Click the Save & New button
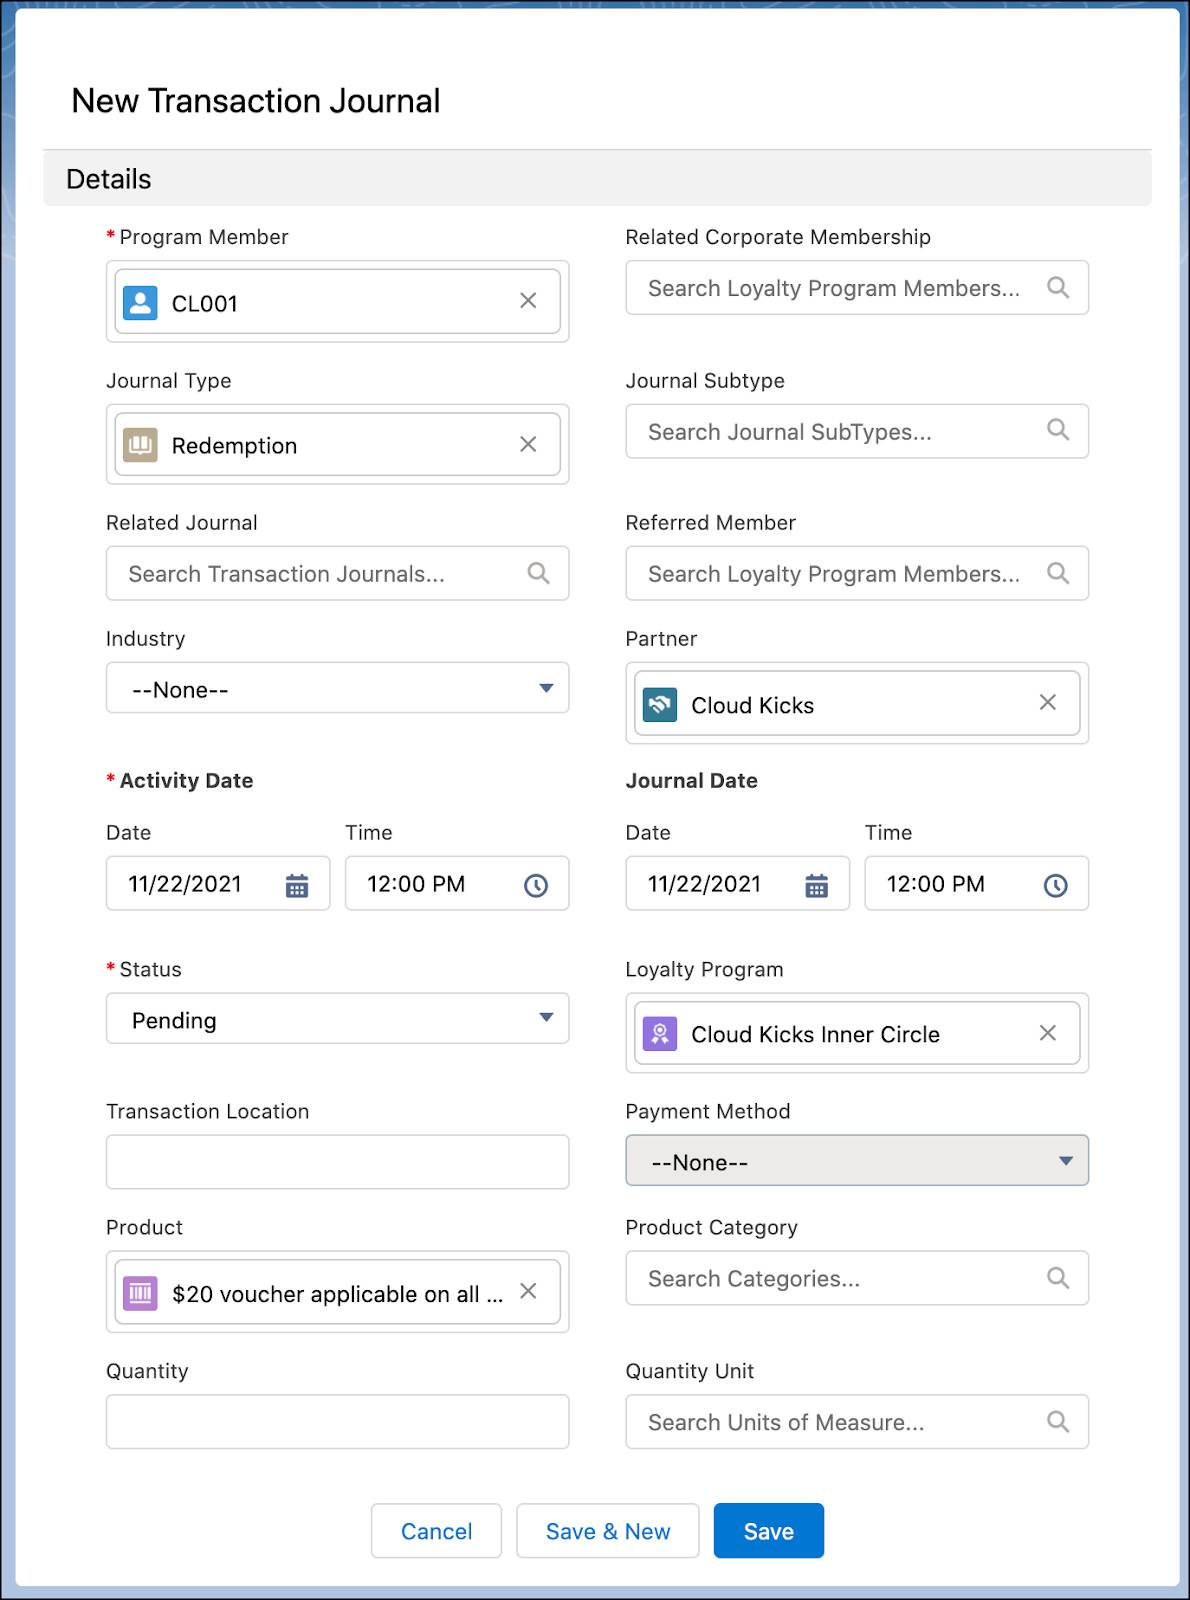This screenshot has height=1600, width=1190. coord(608,1530)
